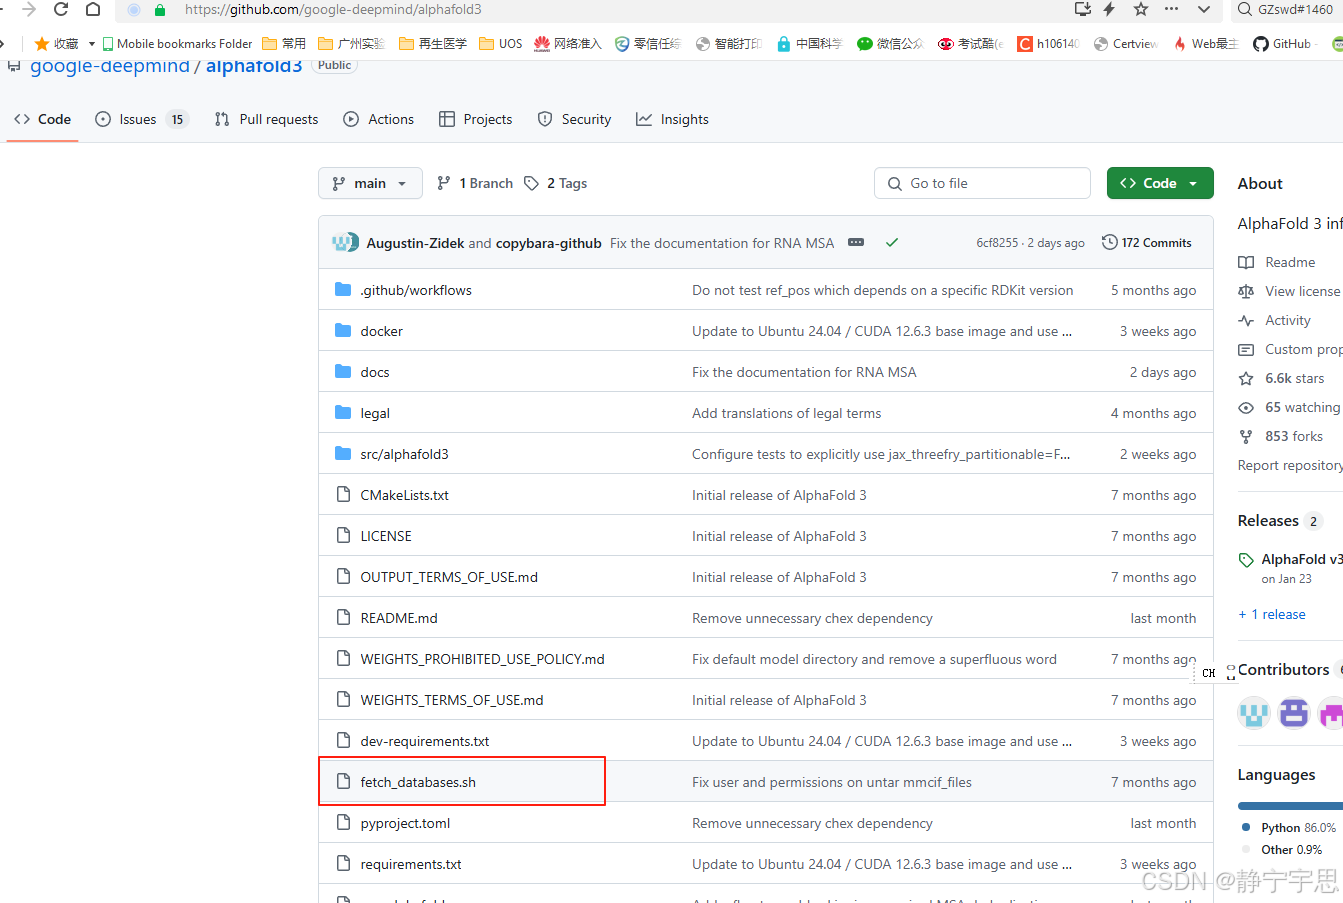
Task: Open WEIGHTS_TERMS_OF_USE.md file
Action: point(452,700)
